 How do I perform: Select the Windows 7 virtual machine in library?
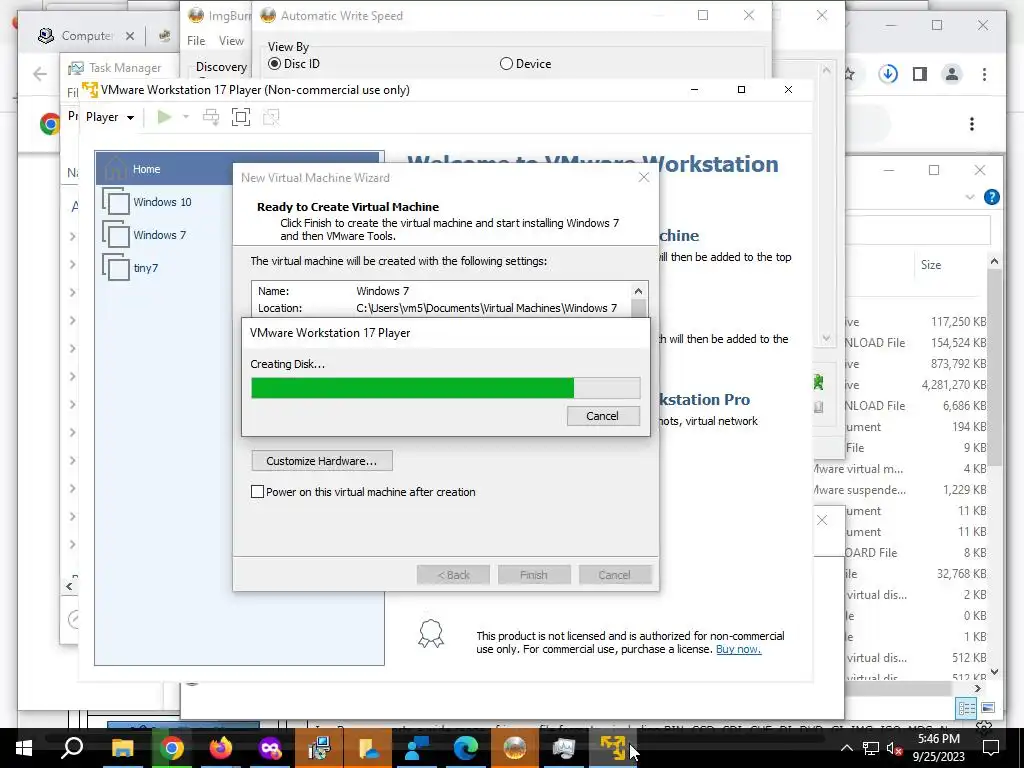[x=159, y=234]
